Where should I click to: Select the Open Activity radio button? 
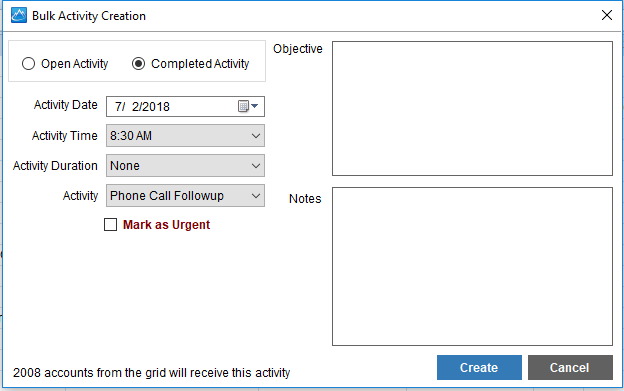click(28, 64)
